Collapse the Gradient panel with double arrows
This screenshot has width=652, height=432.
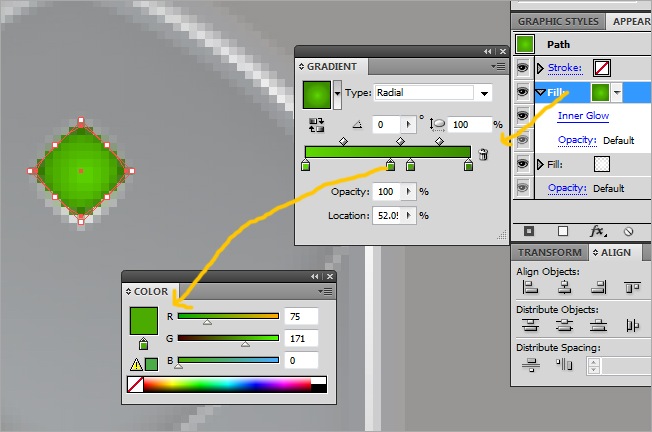tap(487, 52)
